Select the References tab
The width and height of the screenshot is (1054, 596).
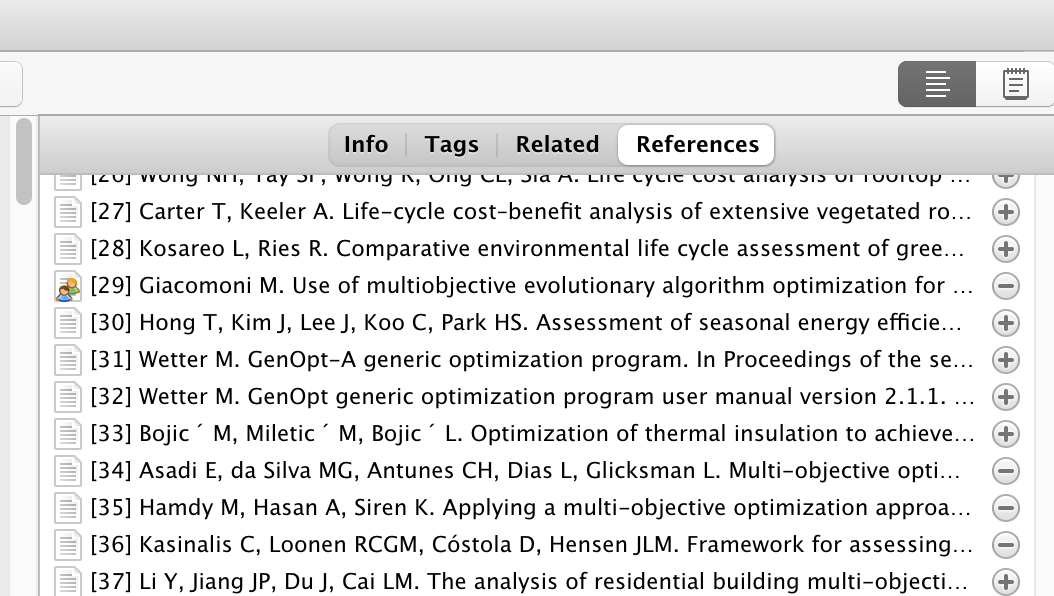[698, 144]
